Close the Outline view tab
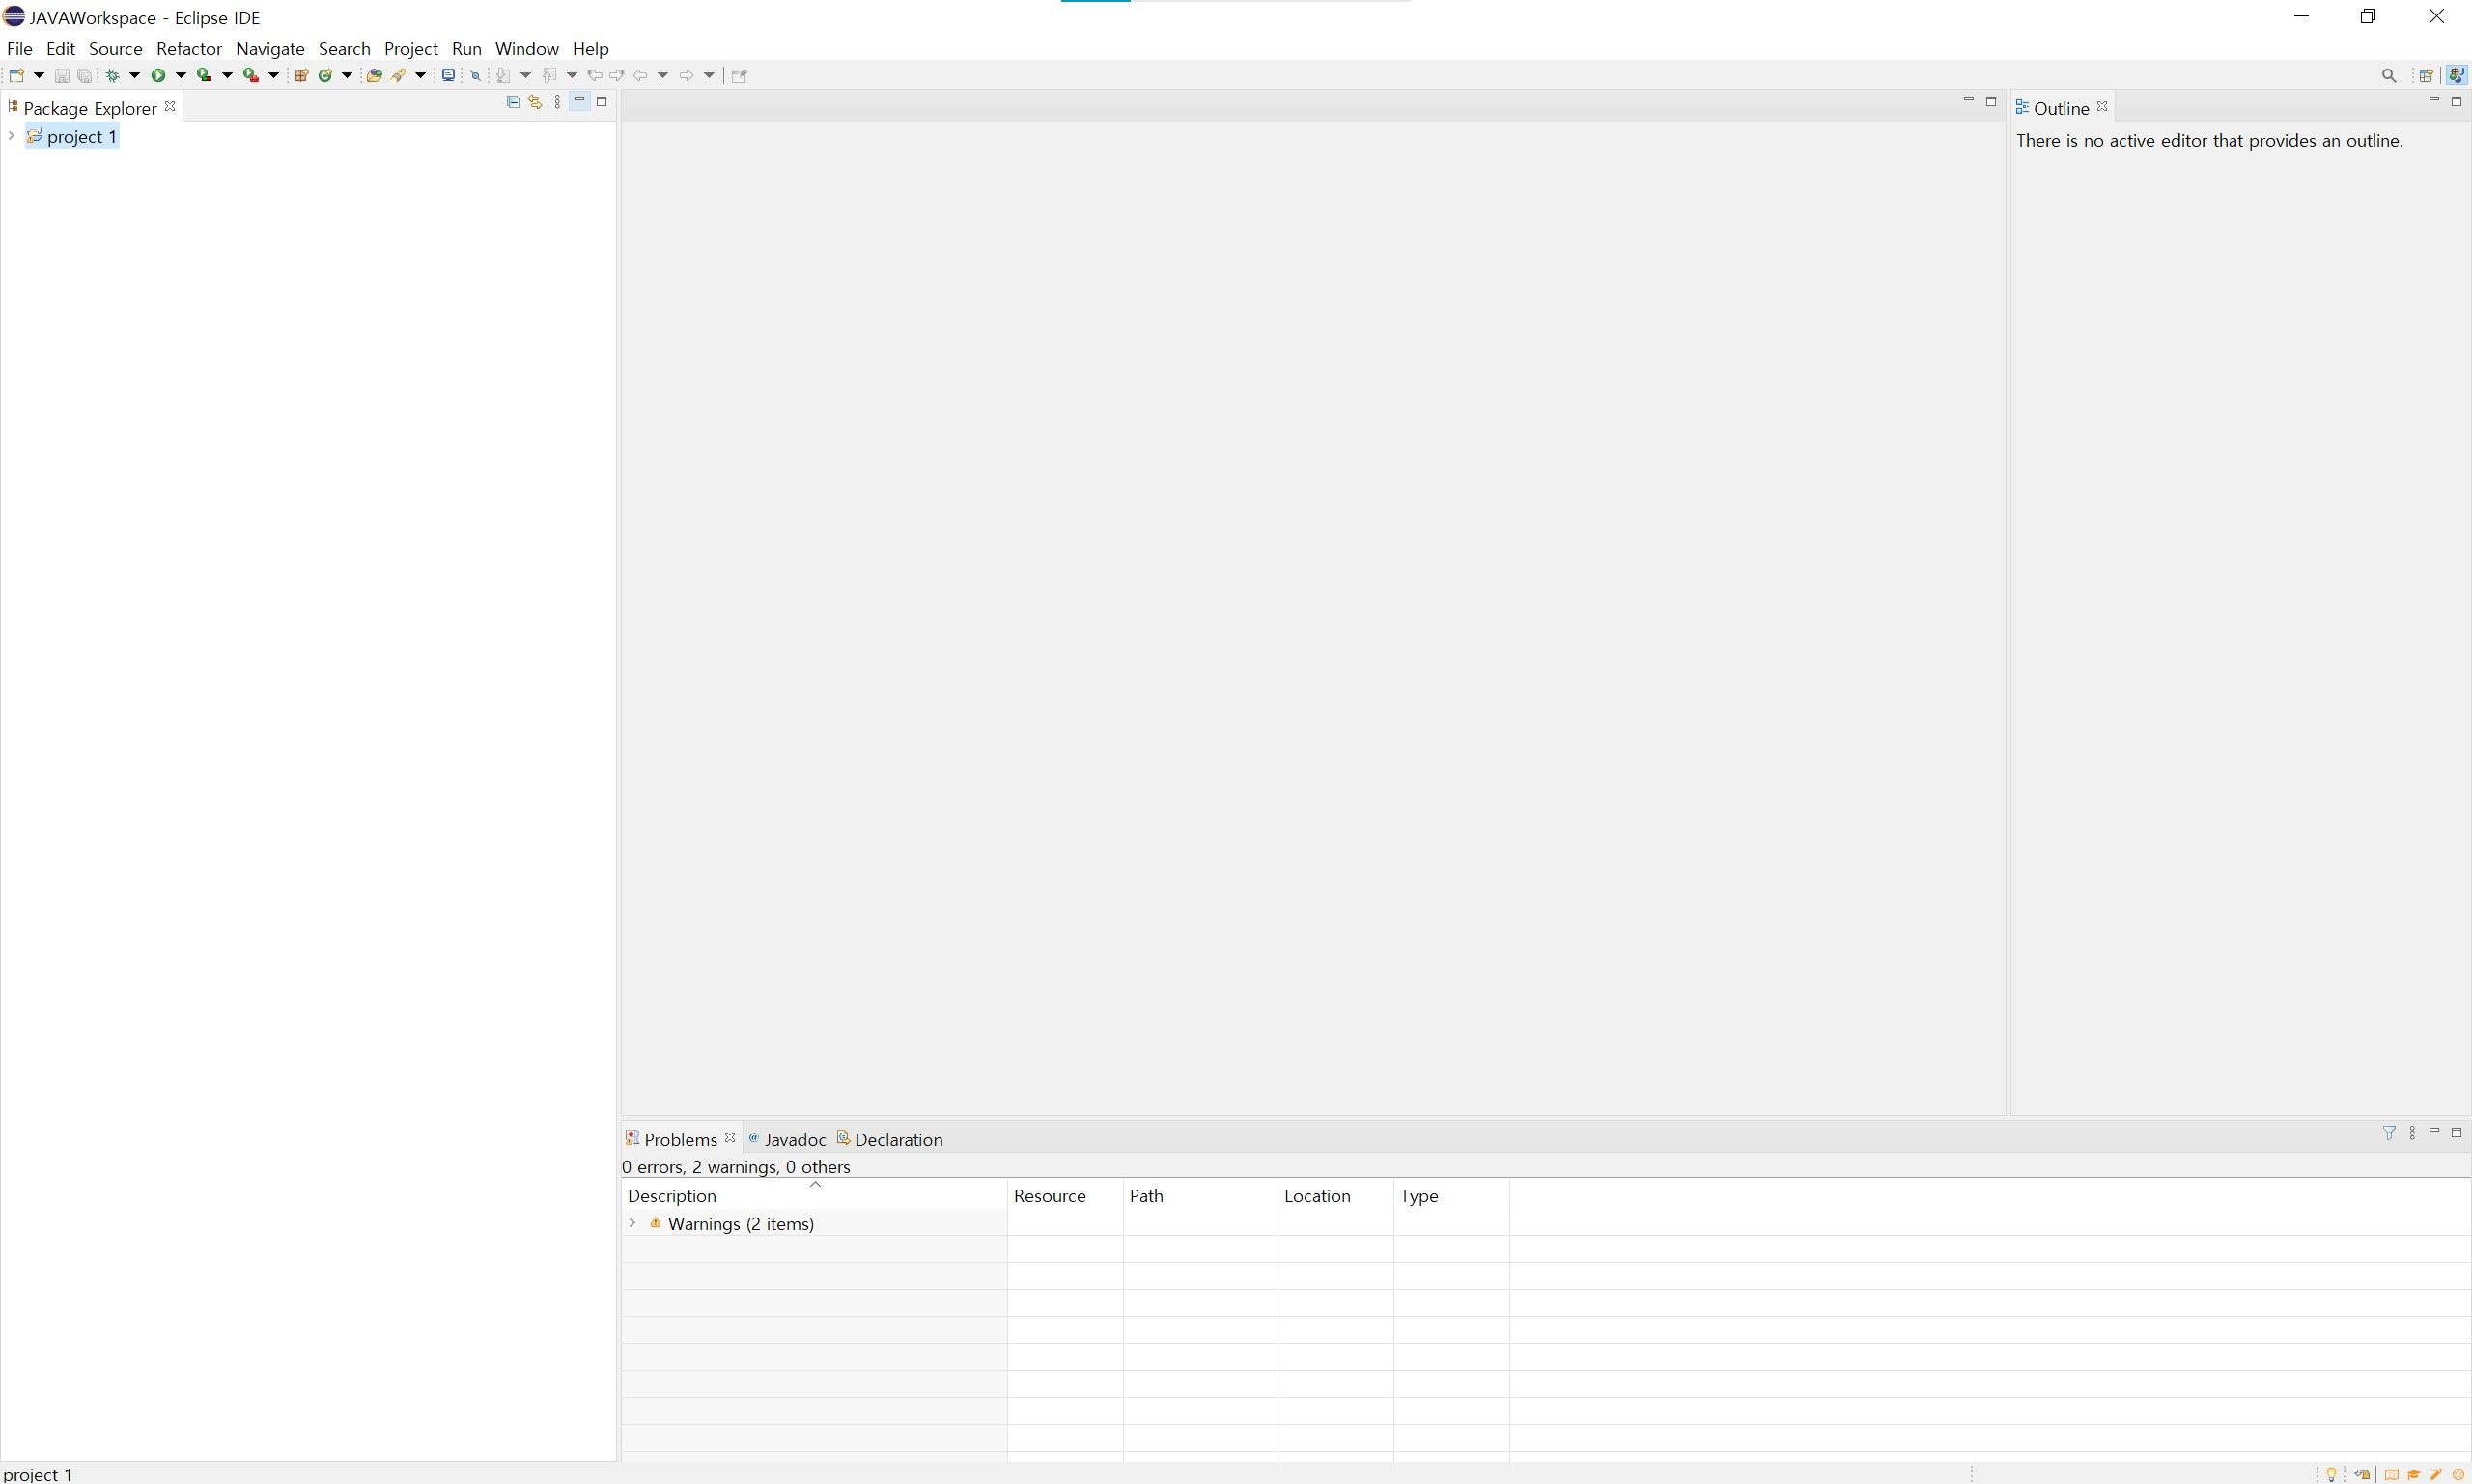Screen dimensions: 2472x1484 [2102, 107]
